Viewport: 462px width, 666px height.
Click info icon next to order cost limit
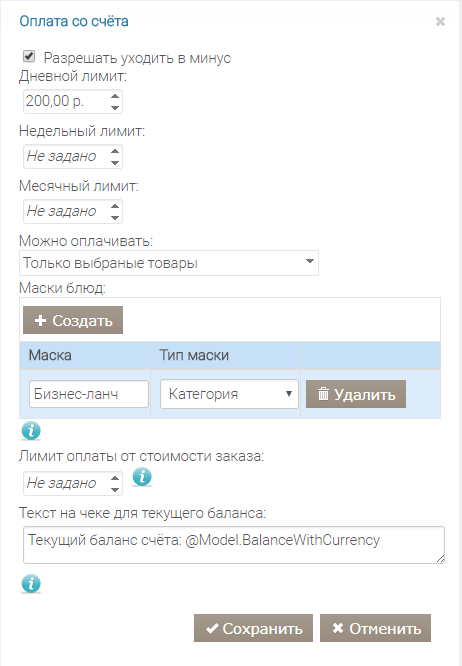click(142, 477)
